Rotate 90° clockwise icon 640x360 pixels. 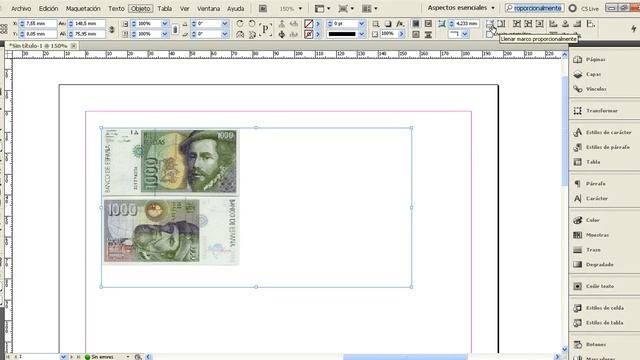(x=240, y=24)
